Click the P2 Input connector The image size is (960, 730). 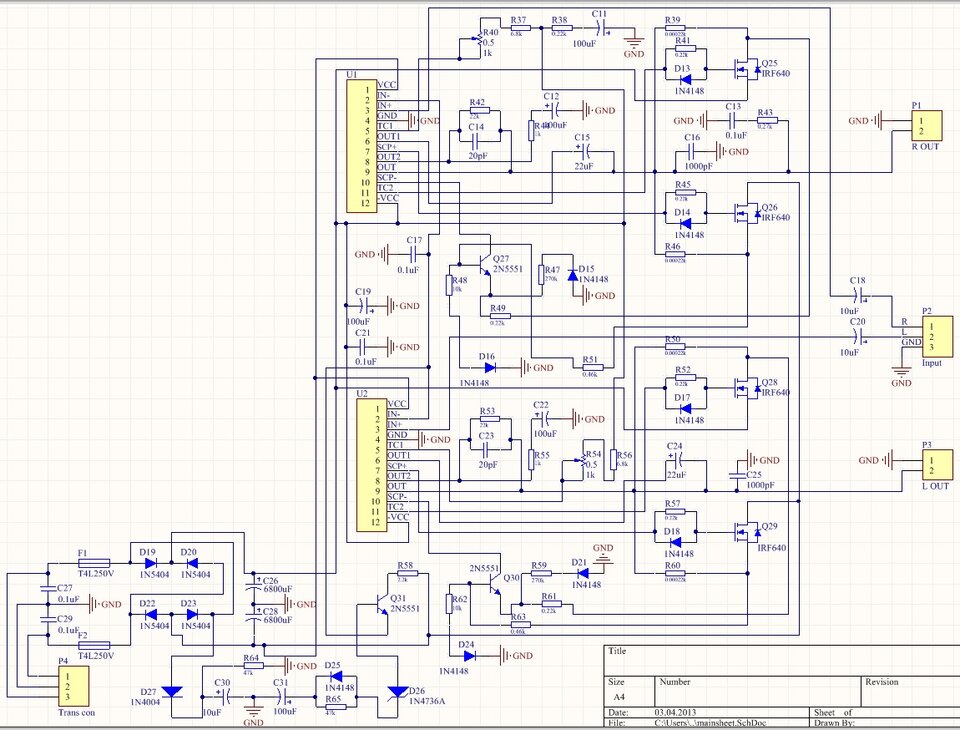(x=937, y=337)
